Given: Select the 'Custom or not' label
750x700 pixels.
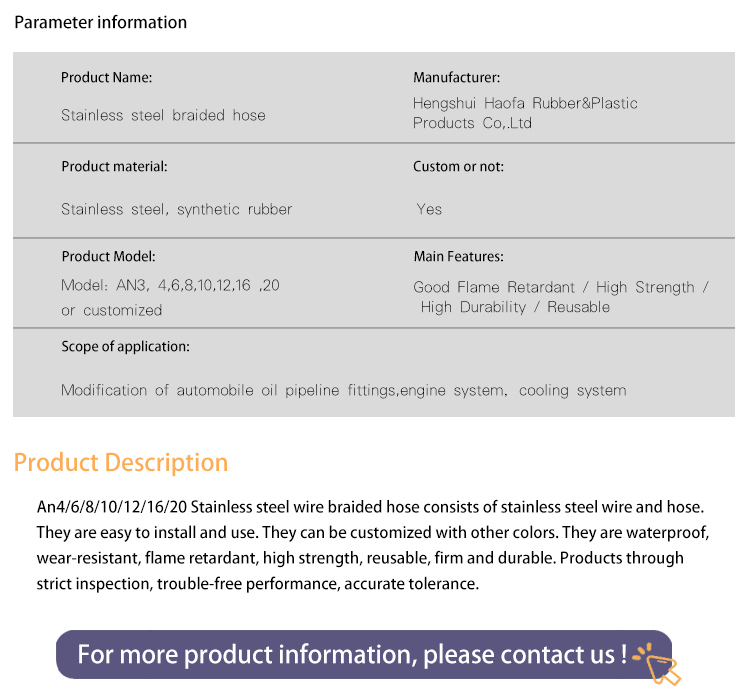Looking at the screenshot, I should point(458,167).
